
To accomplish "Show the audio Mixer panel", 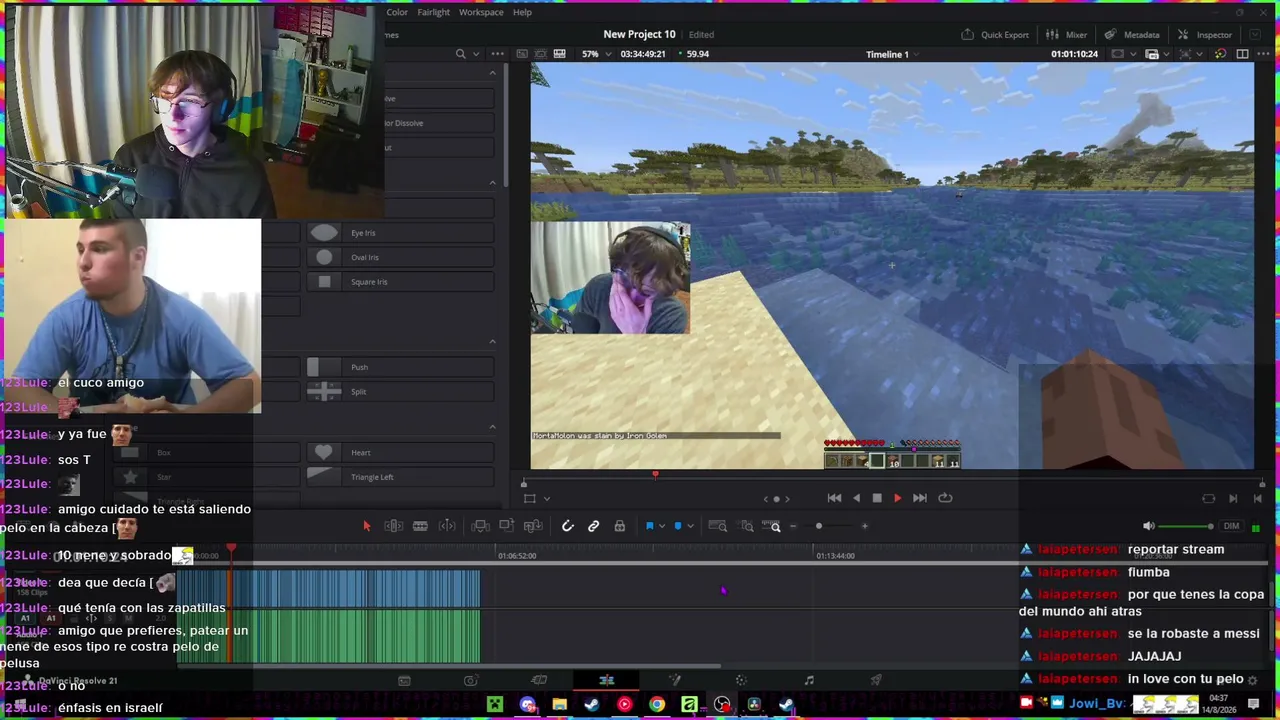I will [1066, 34].
